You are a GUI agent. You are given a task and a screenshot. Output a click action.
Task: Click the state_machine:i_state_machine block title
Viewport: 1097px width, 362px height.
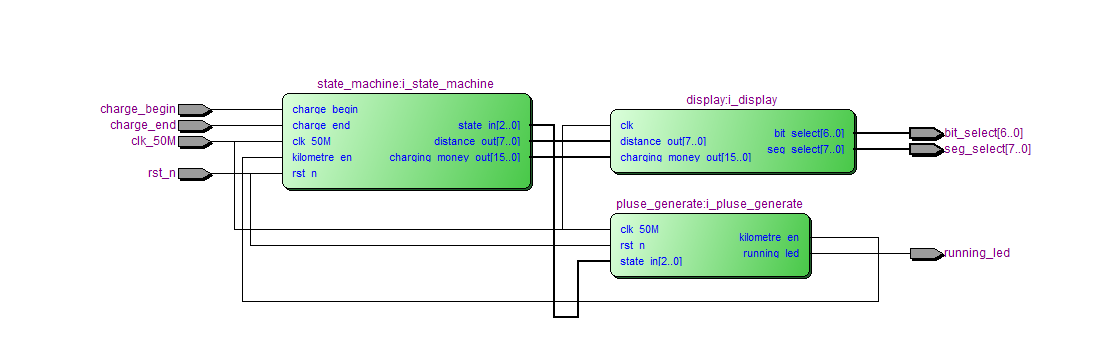pyautogui.click(x=405, y=84)
